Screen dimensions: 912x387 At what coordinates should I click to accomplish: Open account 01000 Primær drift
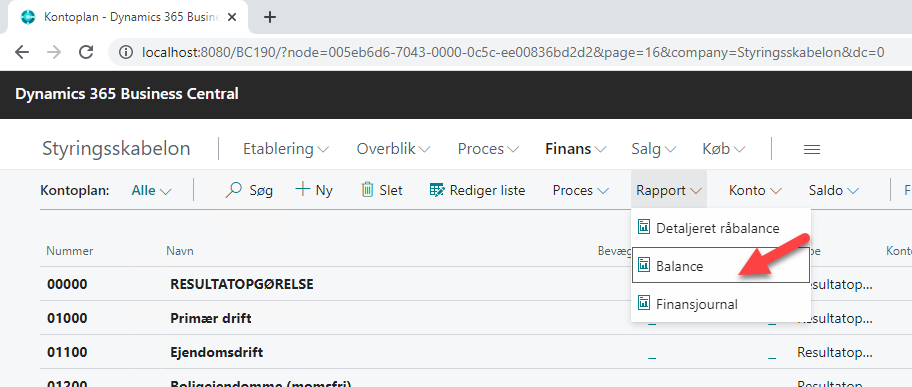211,318
